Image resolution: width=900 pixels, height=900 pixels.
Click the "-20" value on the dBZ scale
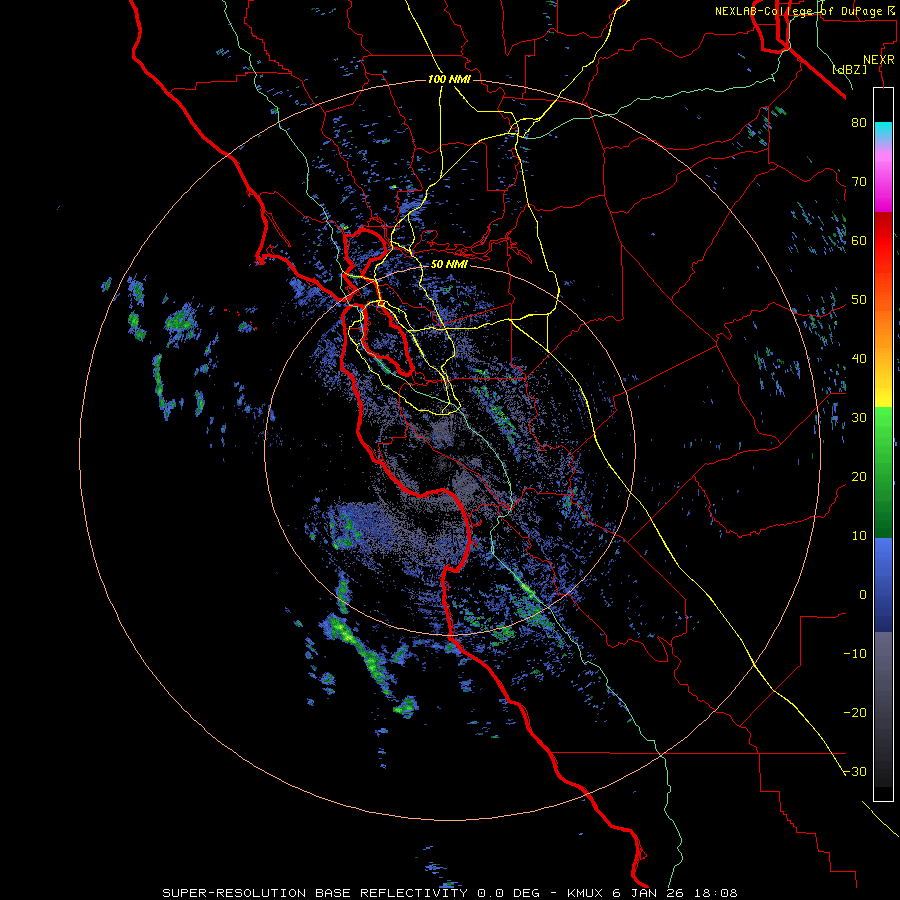tap(855, 713)
